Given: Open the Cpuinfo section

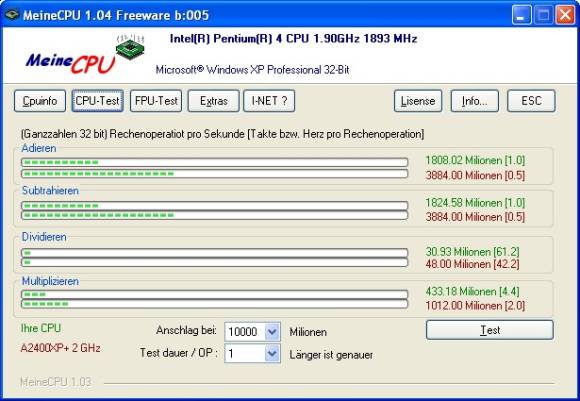Looking at the screenshot, I should pos(40,101).
